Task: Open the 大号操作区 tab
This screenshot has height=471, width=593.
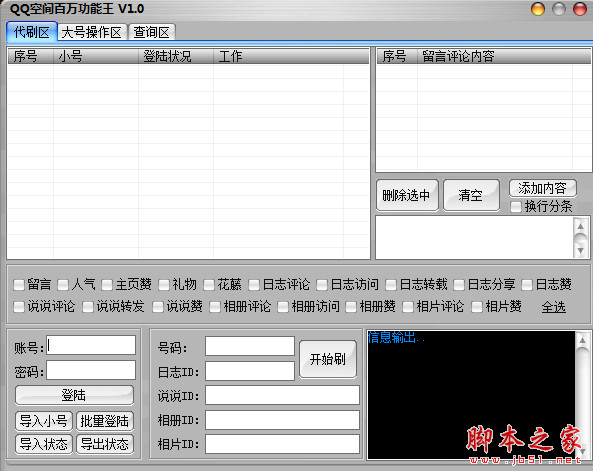Action: [x=92, y=33]
